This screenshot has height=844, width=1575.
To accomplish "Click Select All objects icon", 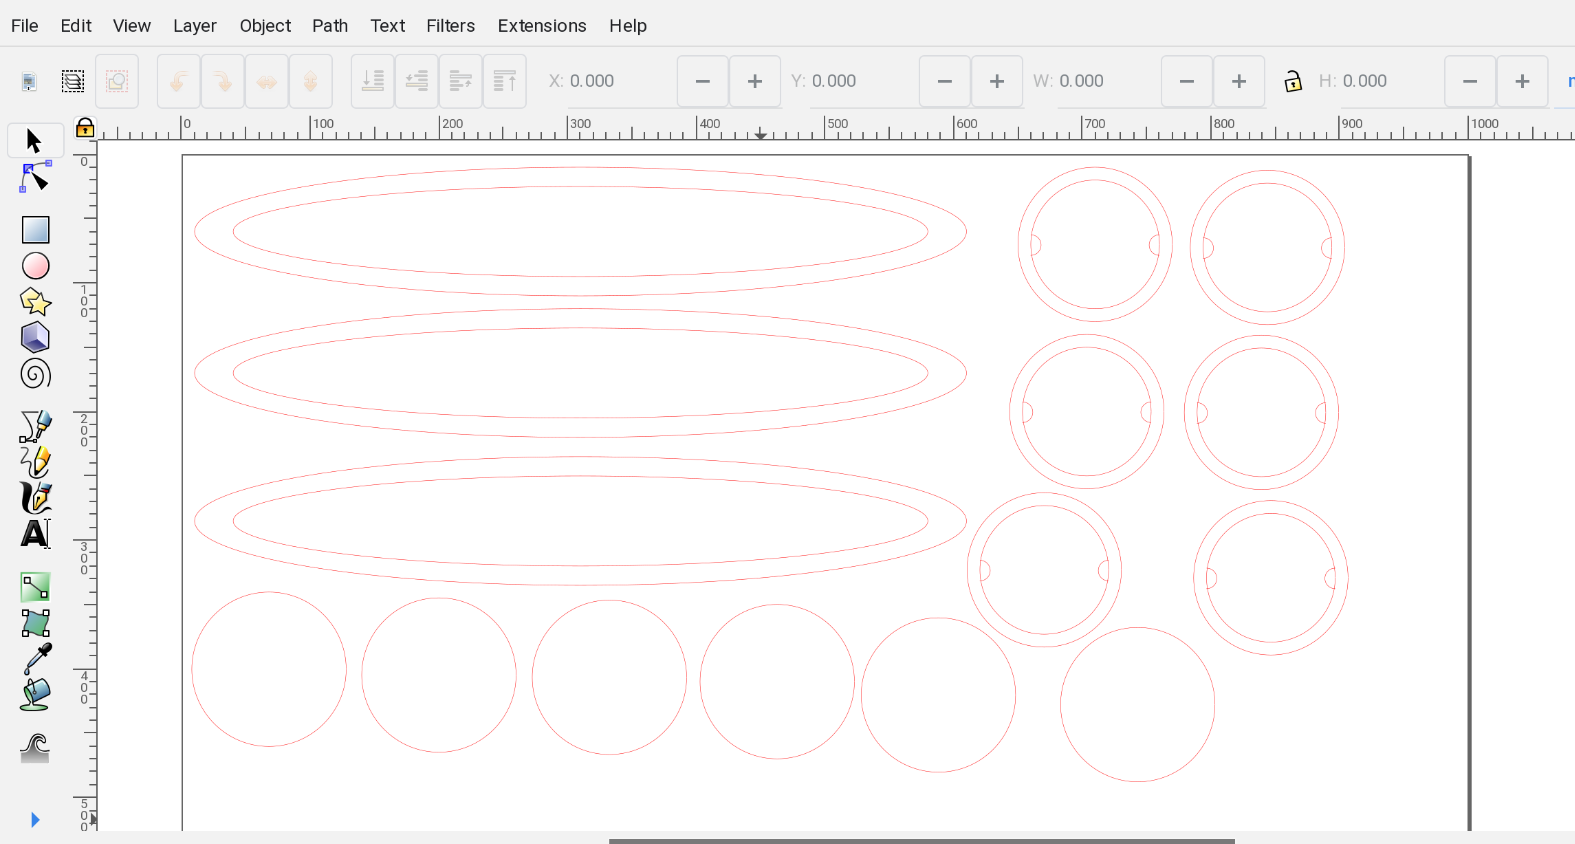I will point(29,81).
